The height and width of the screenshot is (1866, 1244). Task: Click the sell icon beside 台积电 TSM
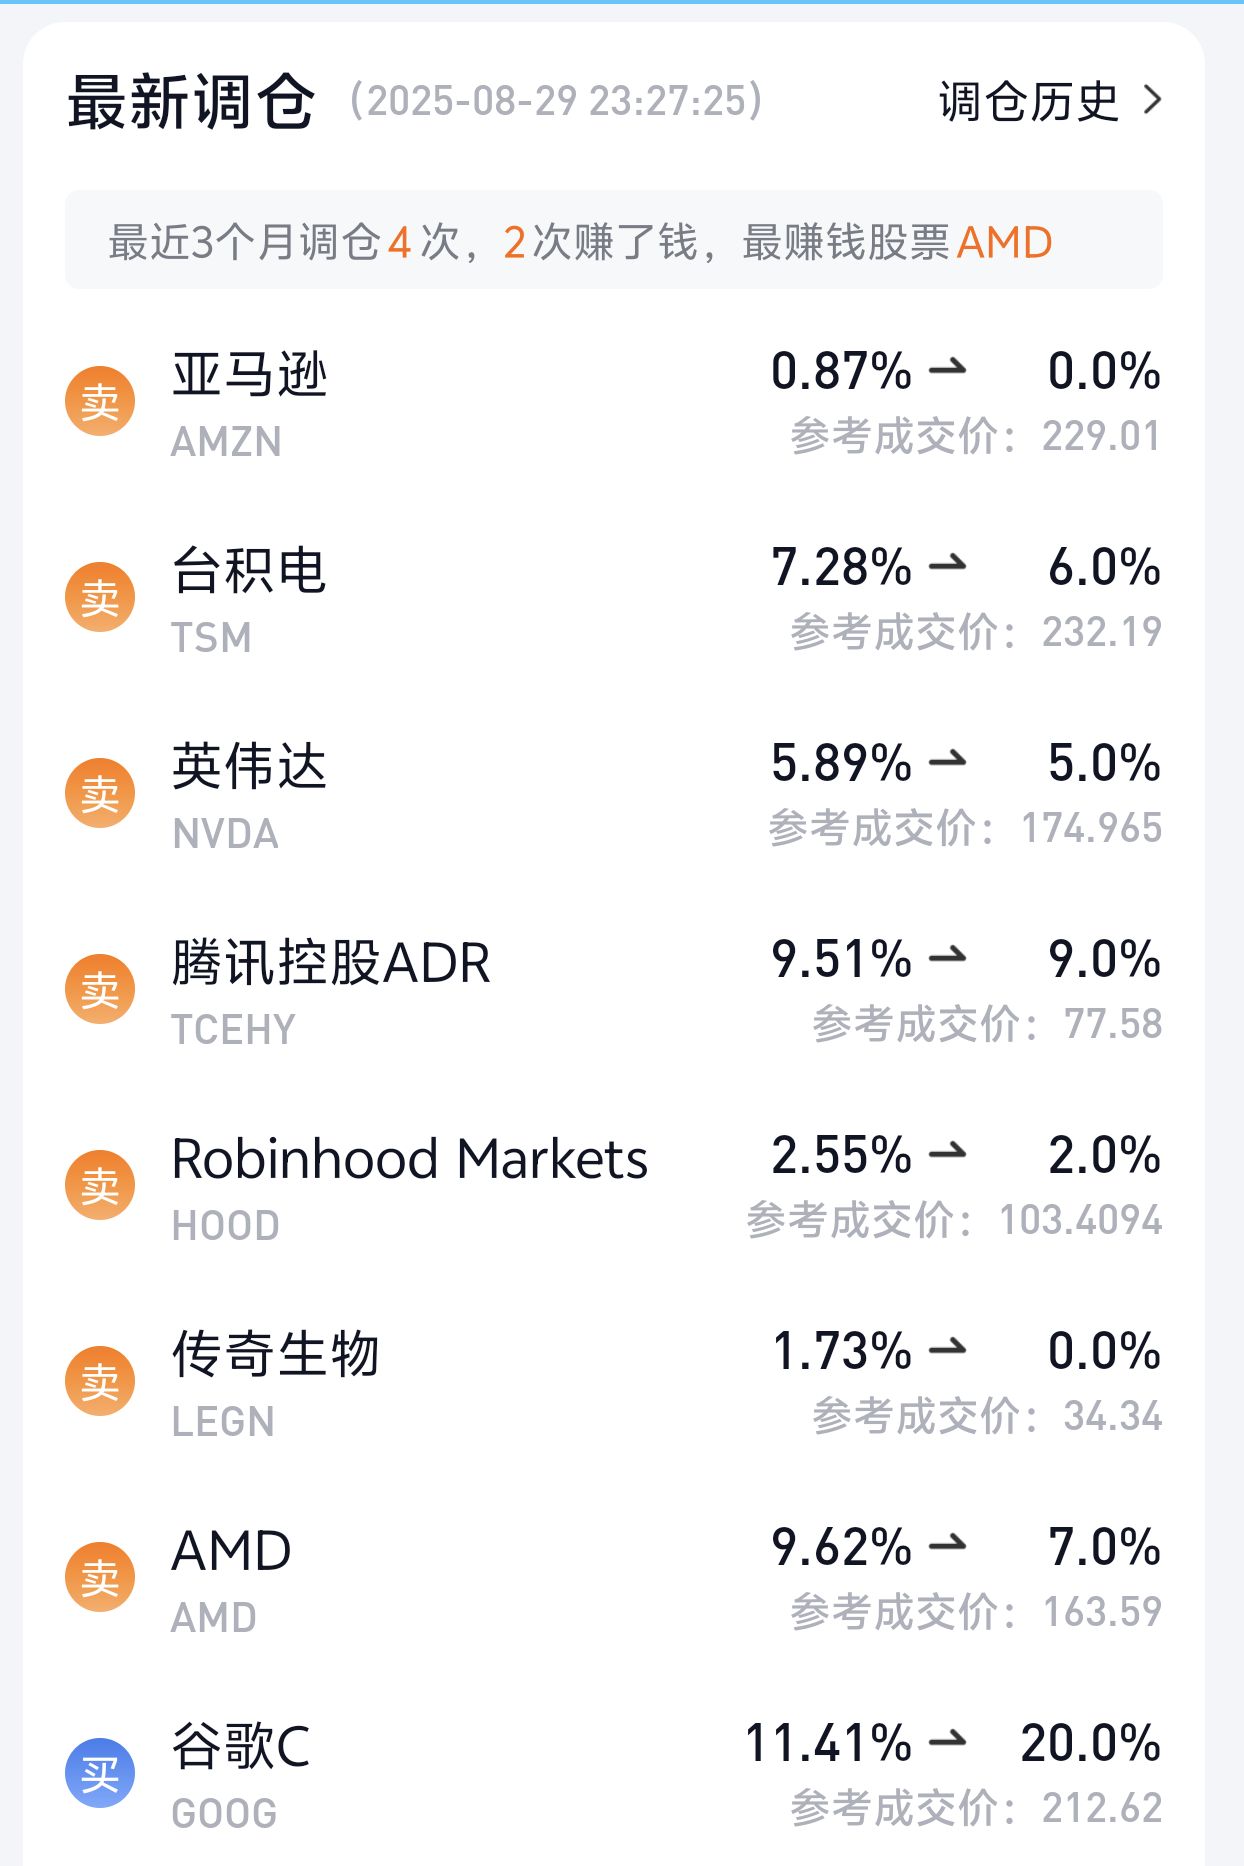(x=100, y=598)
